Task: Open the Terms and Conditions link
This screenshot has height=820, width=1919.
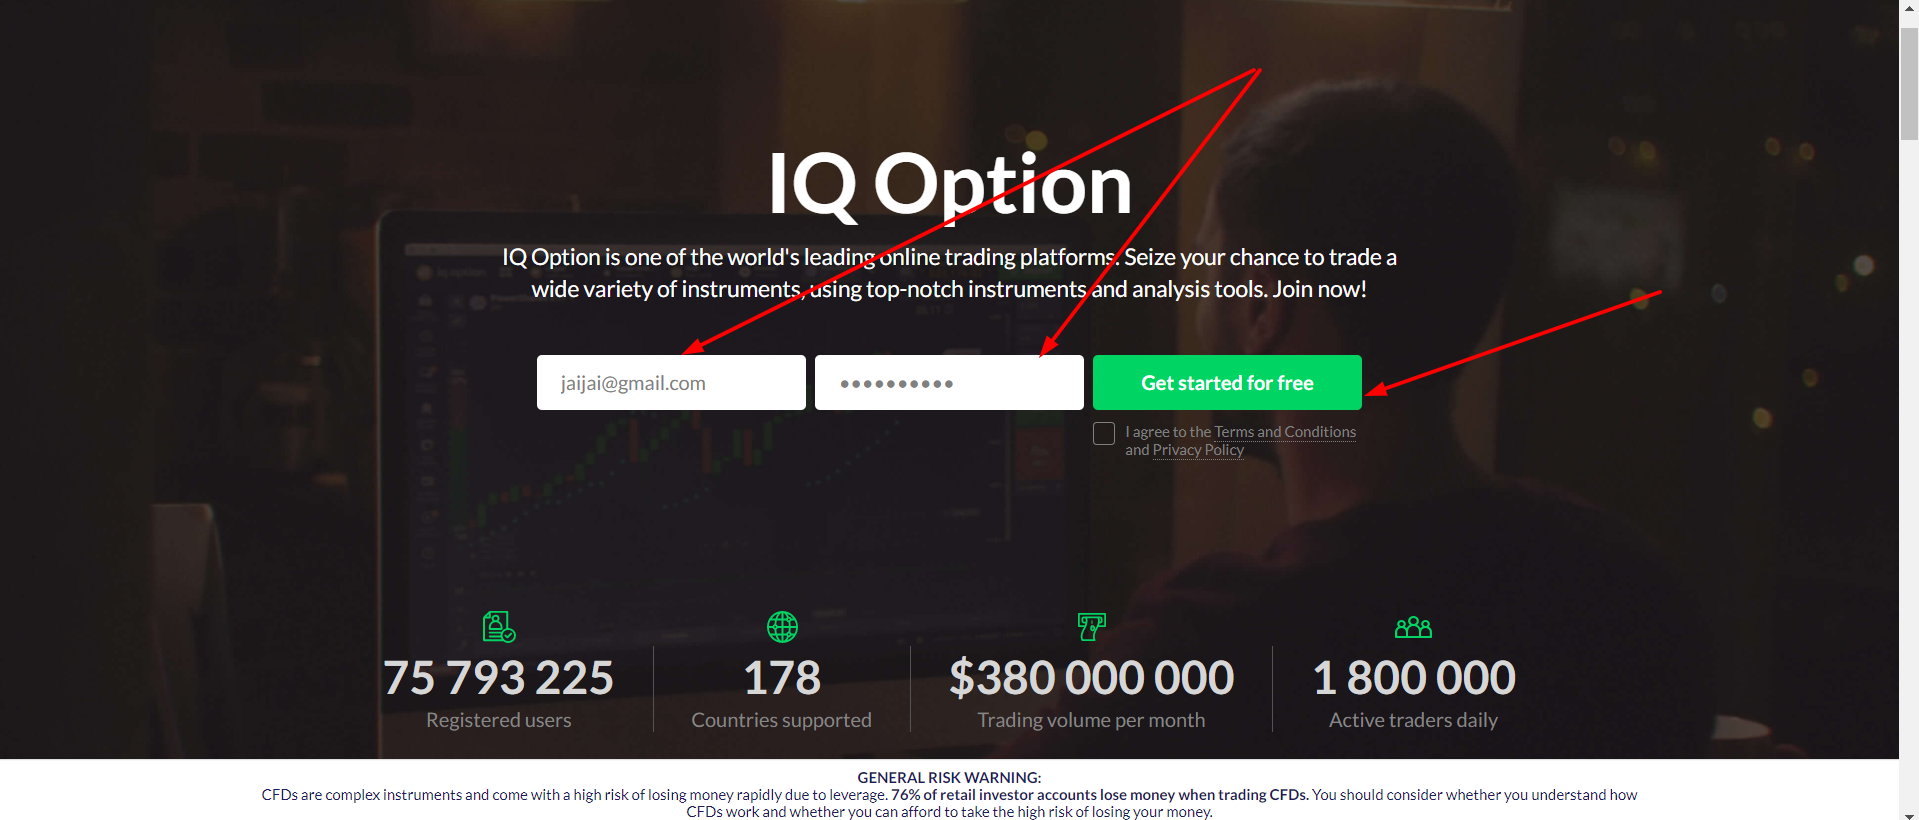Action: (x=1285, y=432)
